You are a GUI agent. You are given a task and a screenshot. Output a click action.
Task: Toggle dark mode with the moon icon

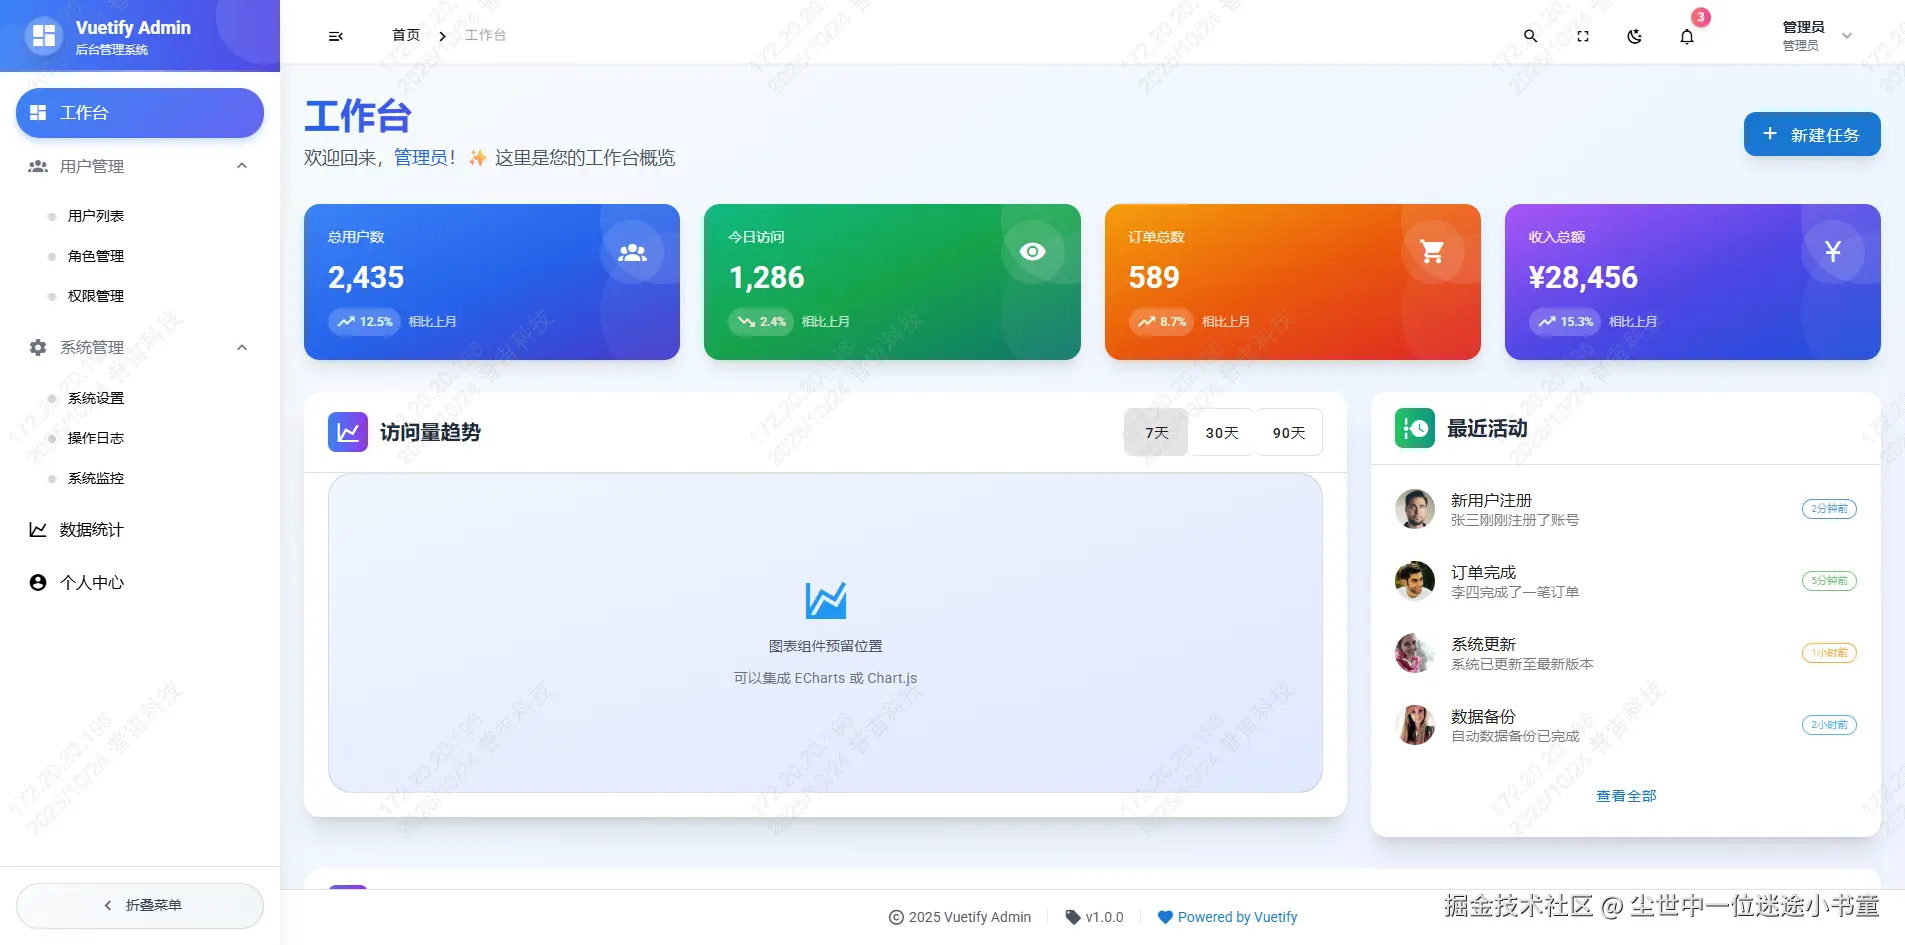click(x=1634, y=35)
